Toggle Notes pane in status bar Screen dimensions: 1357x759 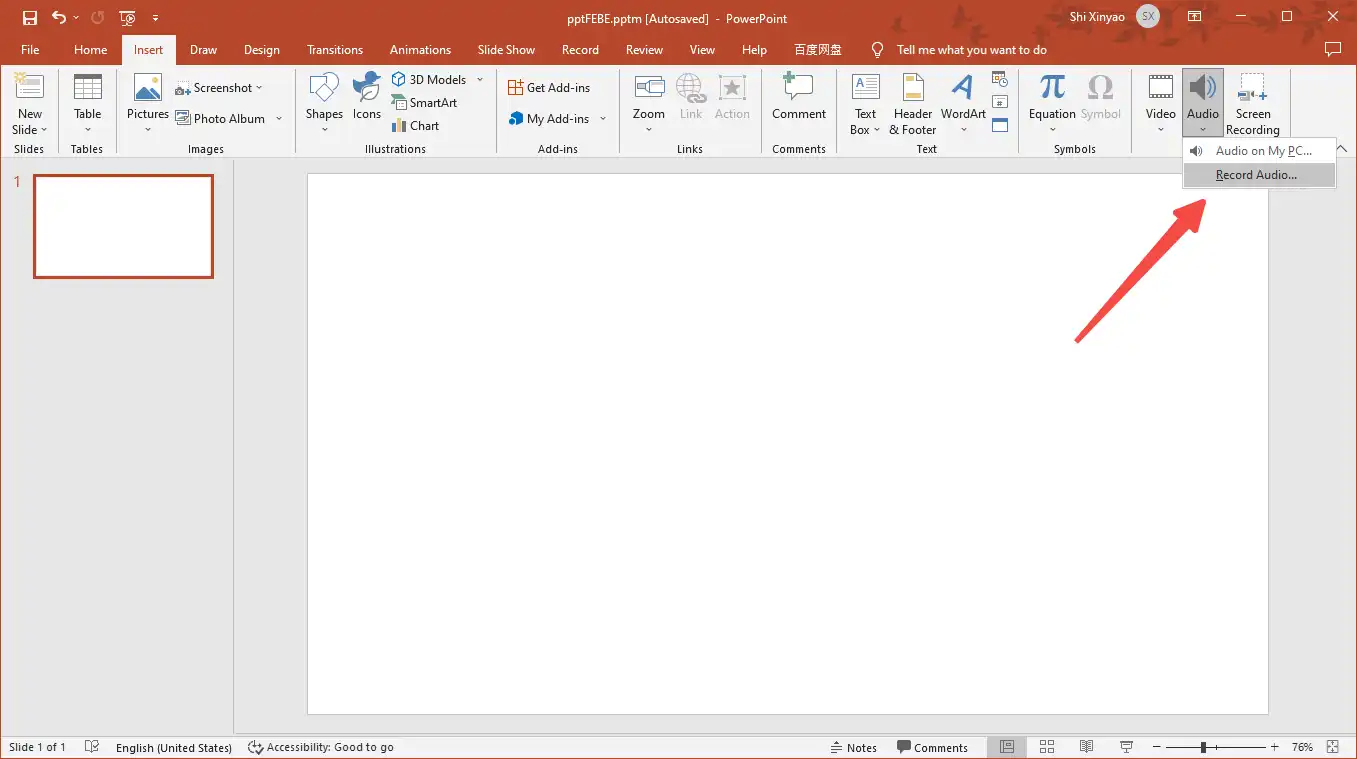click(x=854, y=747)
